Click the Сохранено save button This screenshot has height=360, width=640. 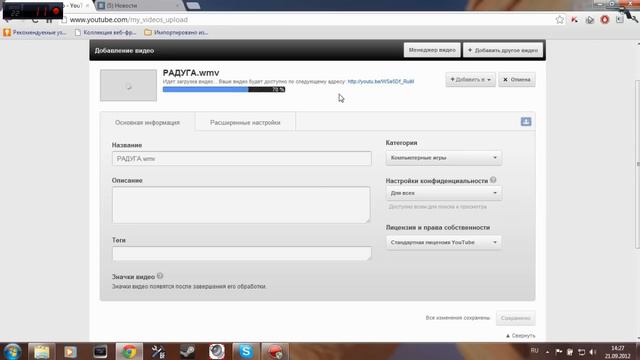coord(516,318)
